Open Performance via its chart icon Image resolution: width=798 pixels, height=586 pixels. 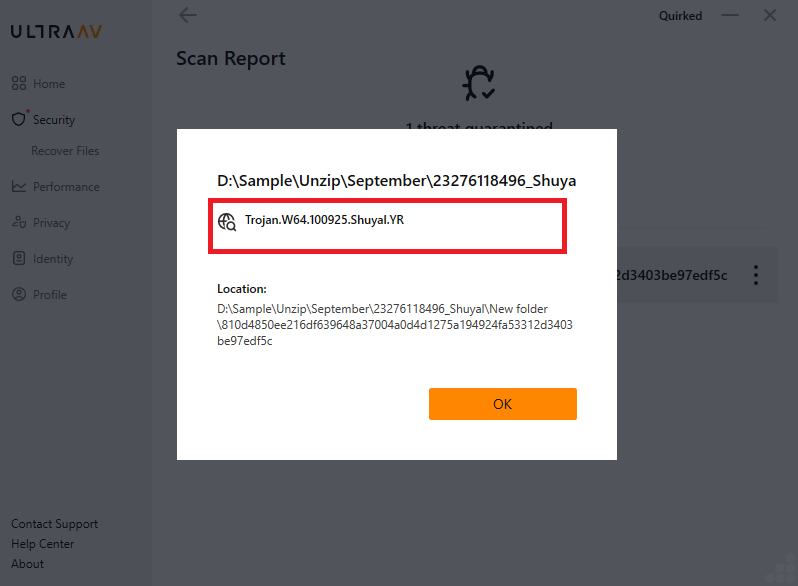18,187
